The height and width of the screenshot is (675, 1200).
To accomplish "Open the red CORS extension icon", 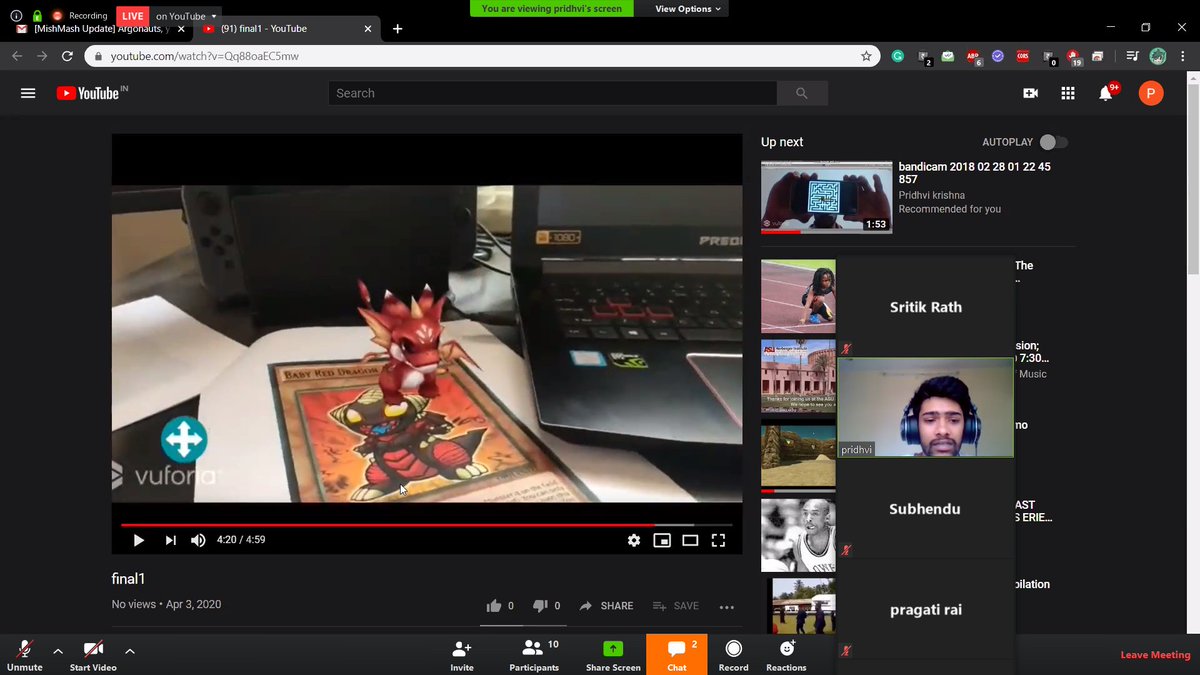I will (x=1022, y=57).
